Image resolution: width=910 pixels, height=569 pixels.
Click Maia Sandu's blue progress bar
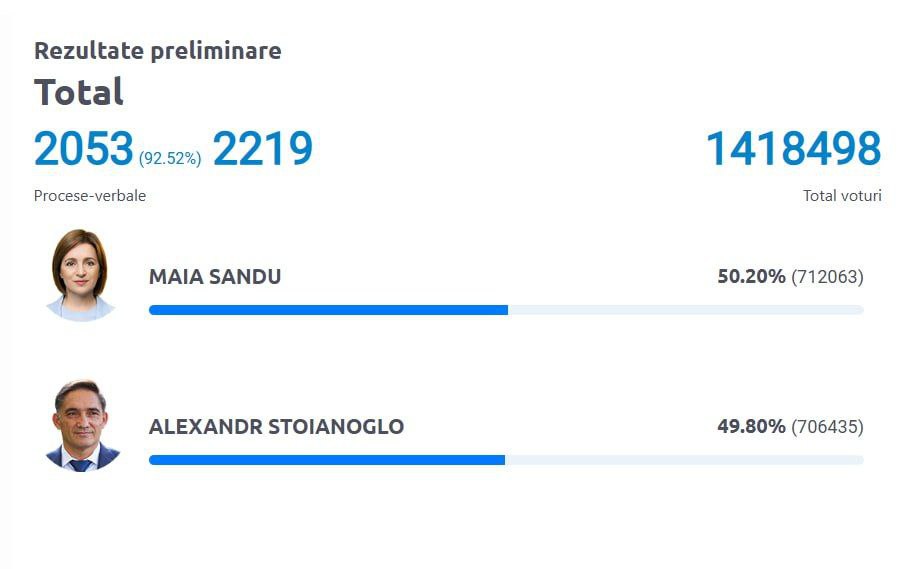(x=328, y=310)
